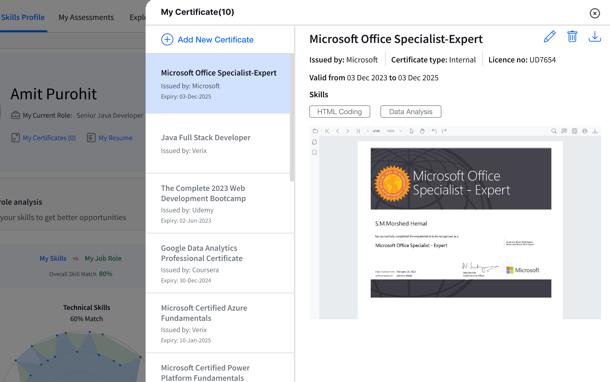This screenshot has width=610, height=382.
Task: Close the My Certificate panel
Action: pyautogui.click(x=594, y=13)
